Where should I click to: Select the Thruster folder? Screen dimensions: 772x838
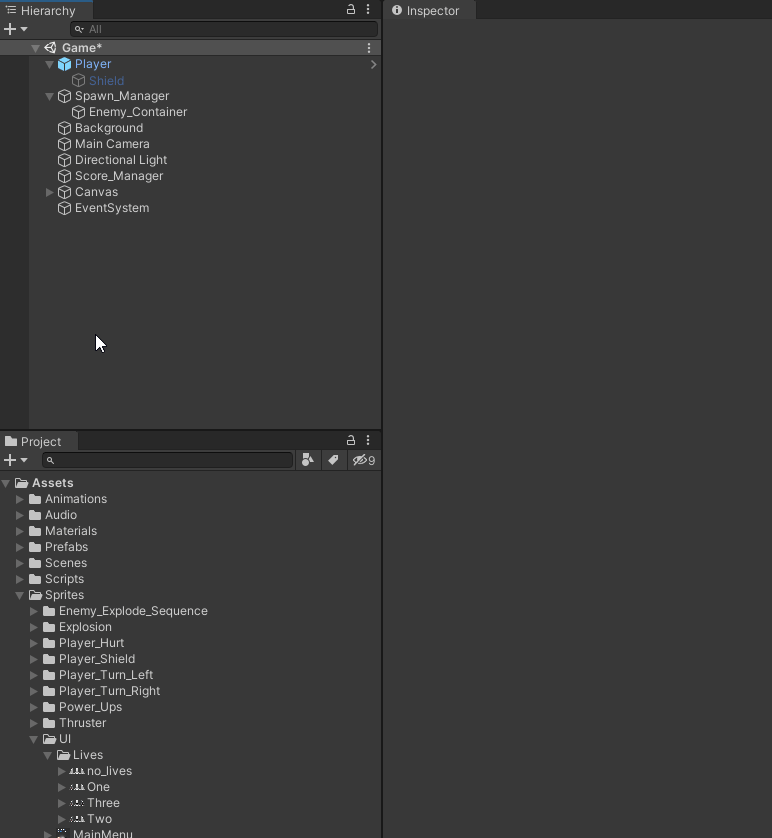82,724
